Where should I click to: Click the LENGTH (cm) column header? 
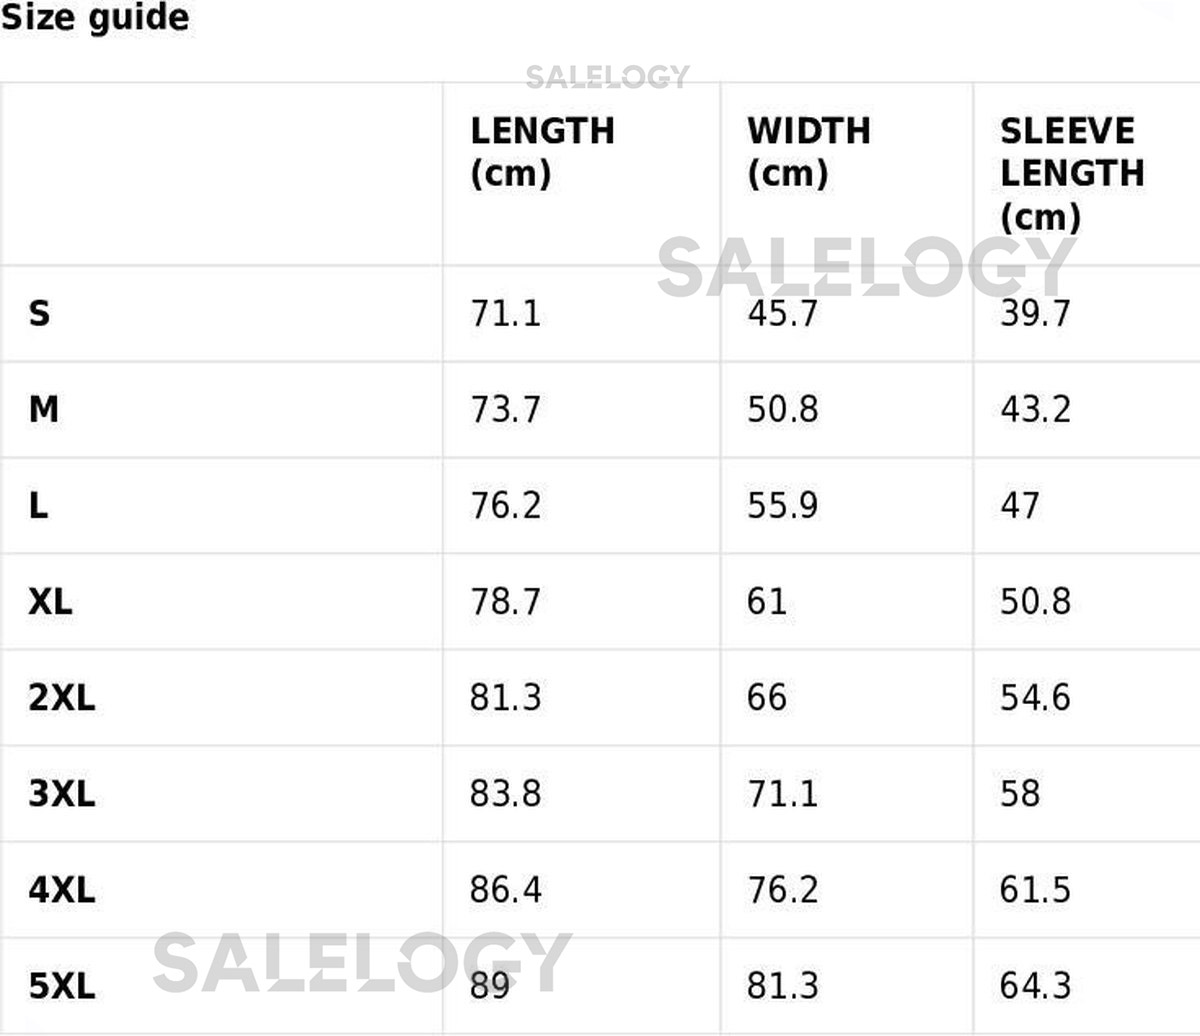(x=542, y=151)
